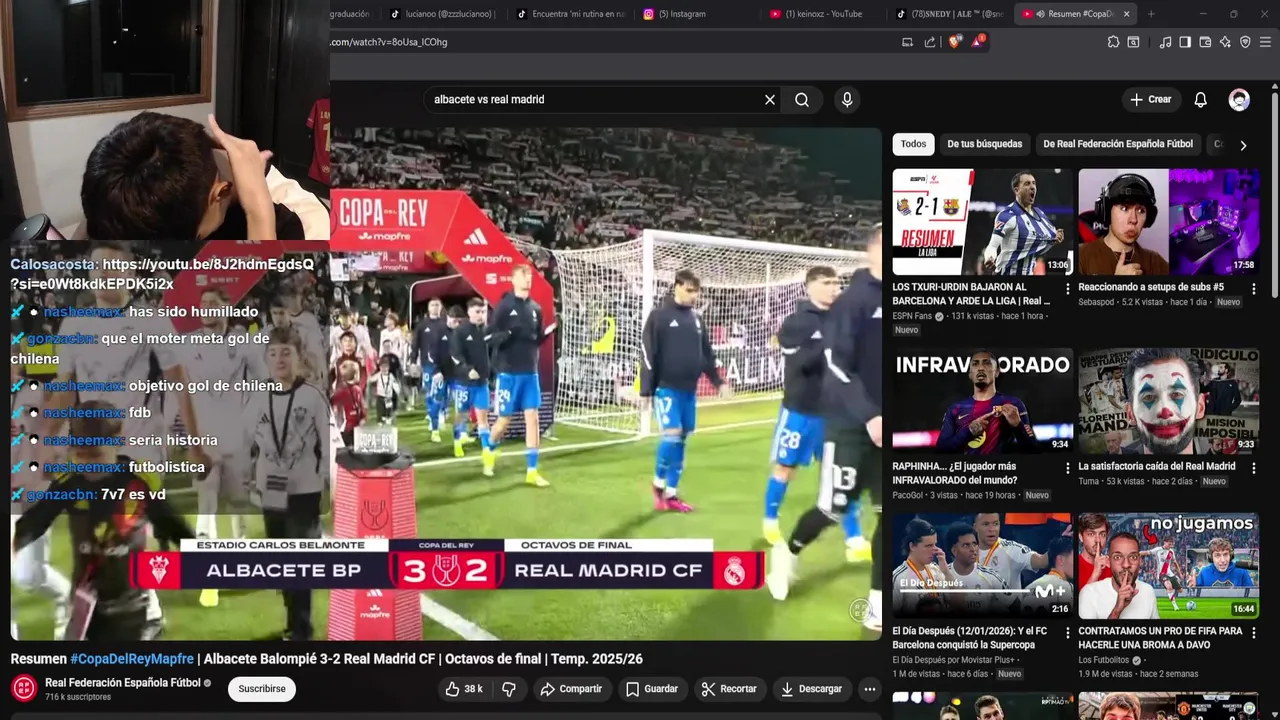Open the Barcelona 2-1 Resumen La Liga thumbnail
Image resolution: width=1280 pixels, height=720 pixels.
pyautogui.click(x=982, y=222)
